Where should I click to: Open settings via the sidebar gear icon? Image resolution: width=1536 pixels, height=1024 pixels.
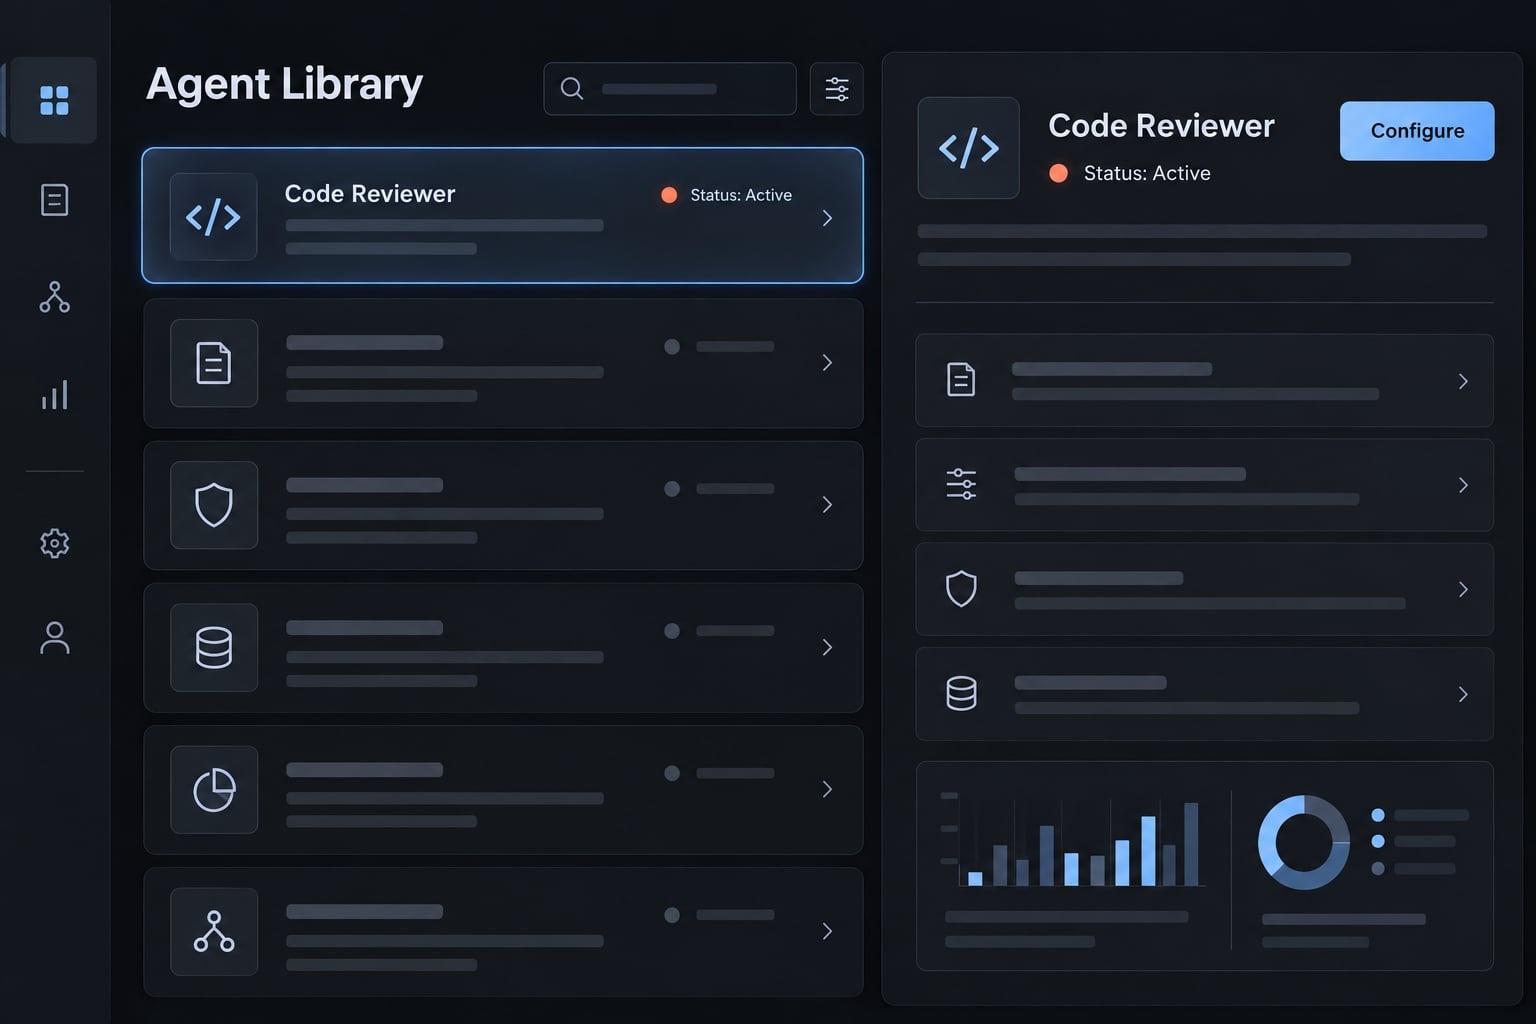tap(54, 543)
